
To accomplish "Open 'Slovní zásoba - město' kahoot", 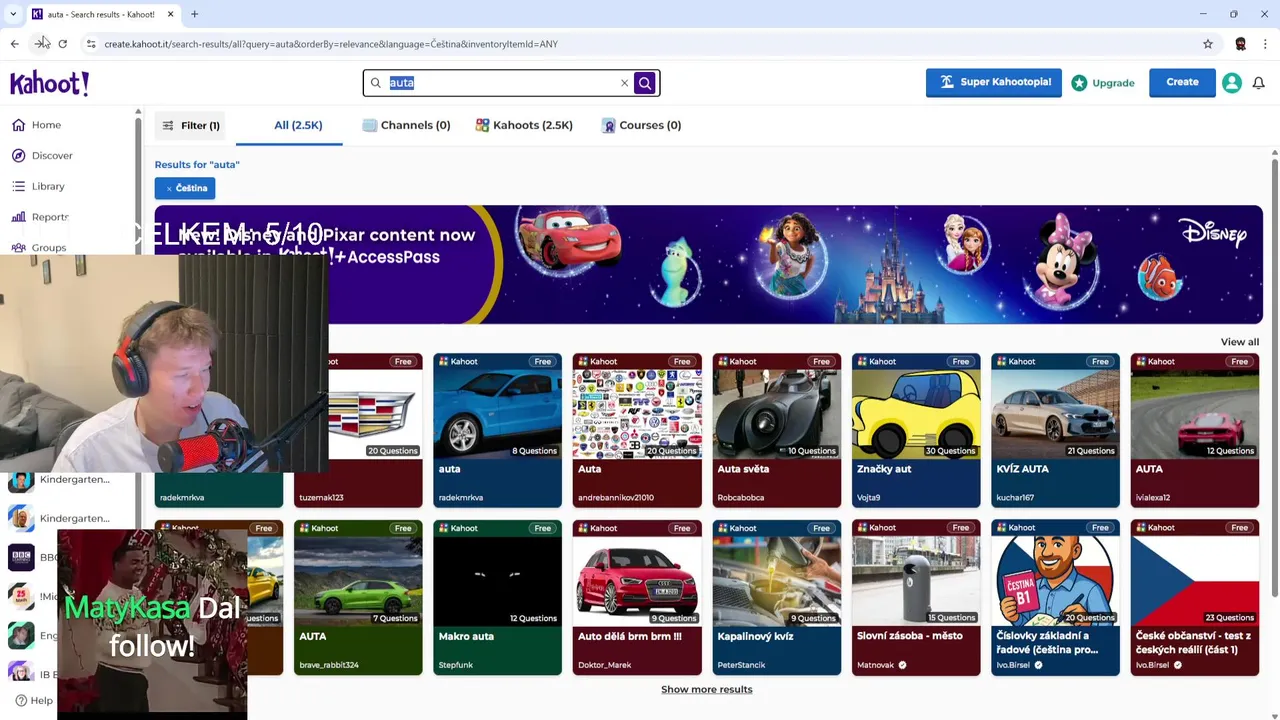I will [x=916, y=598].
